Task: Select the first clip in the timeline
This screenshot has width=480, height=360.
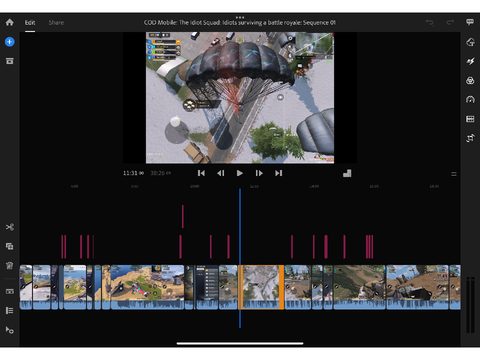Action: [26, 287]
